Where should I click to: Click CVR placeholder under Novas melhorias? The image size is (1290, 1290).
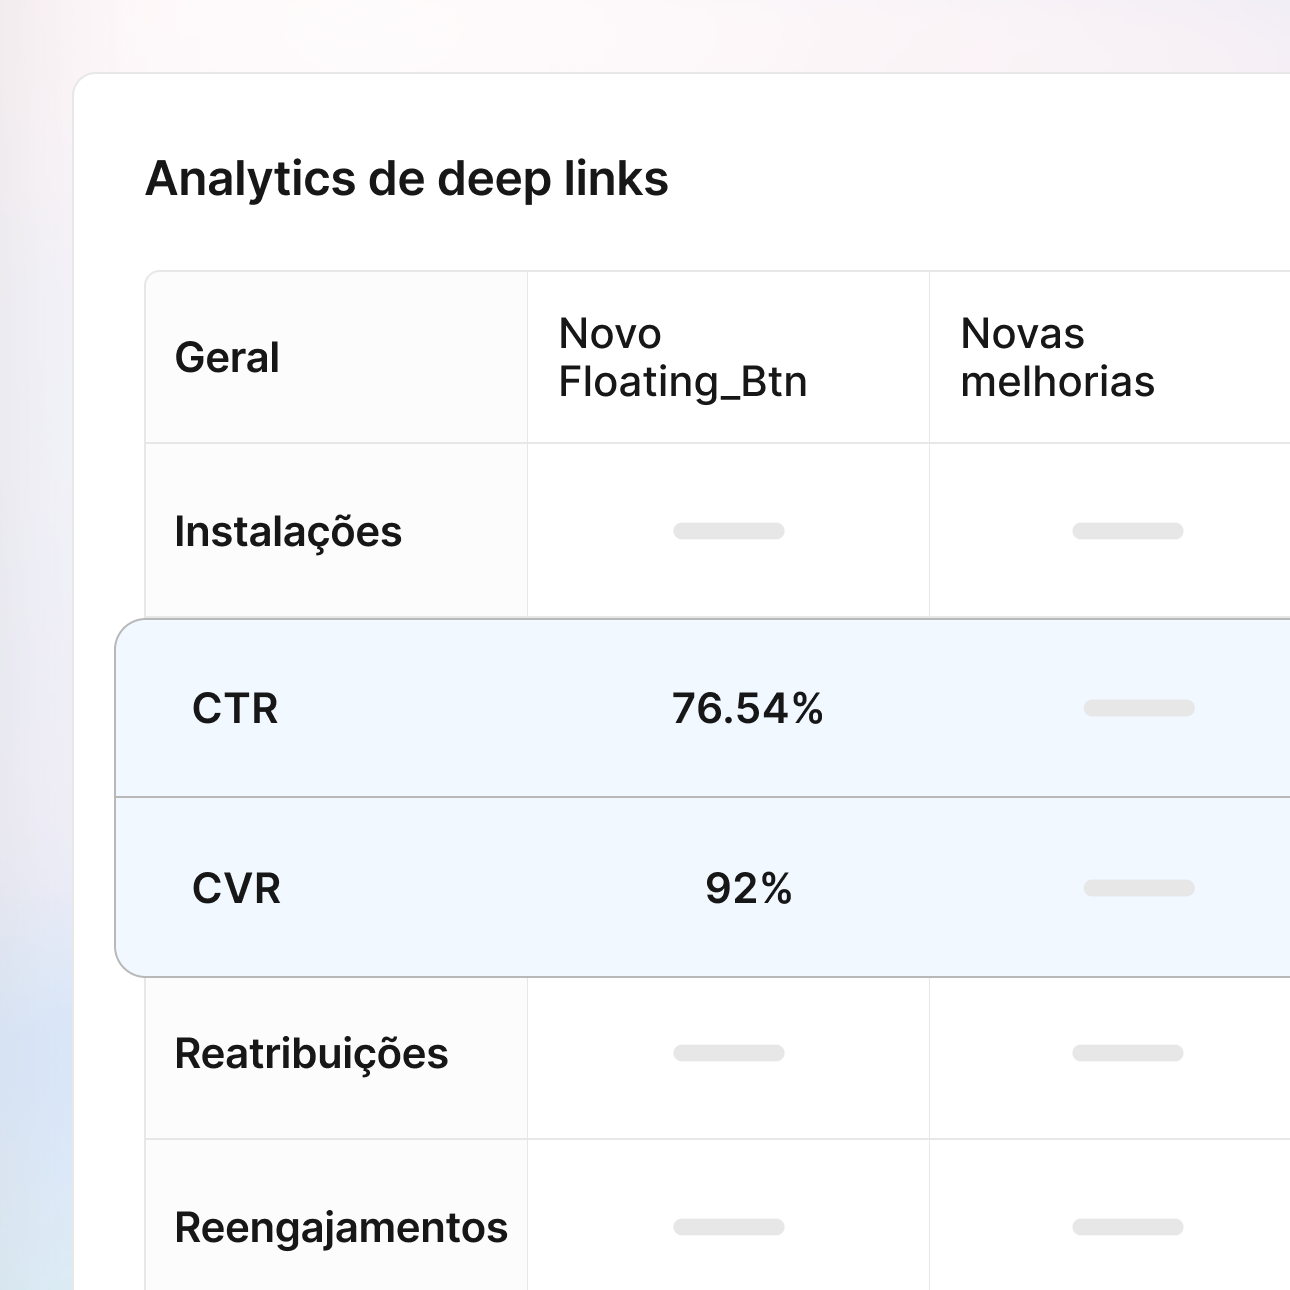pos(1139,888)
